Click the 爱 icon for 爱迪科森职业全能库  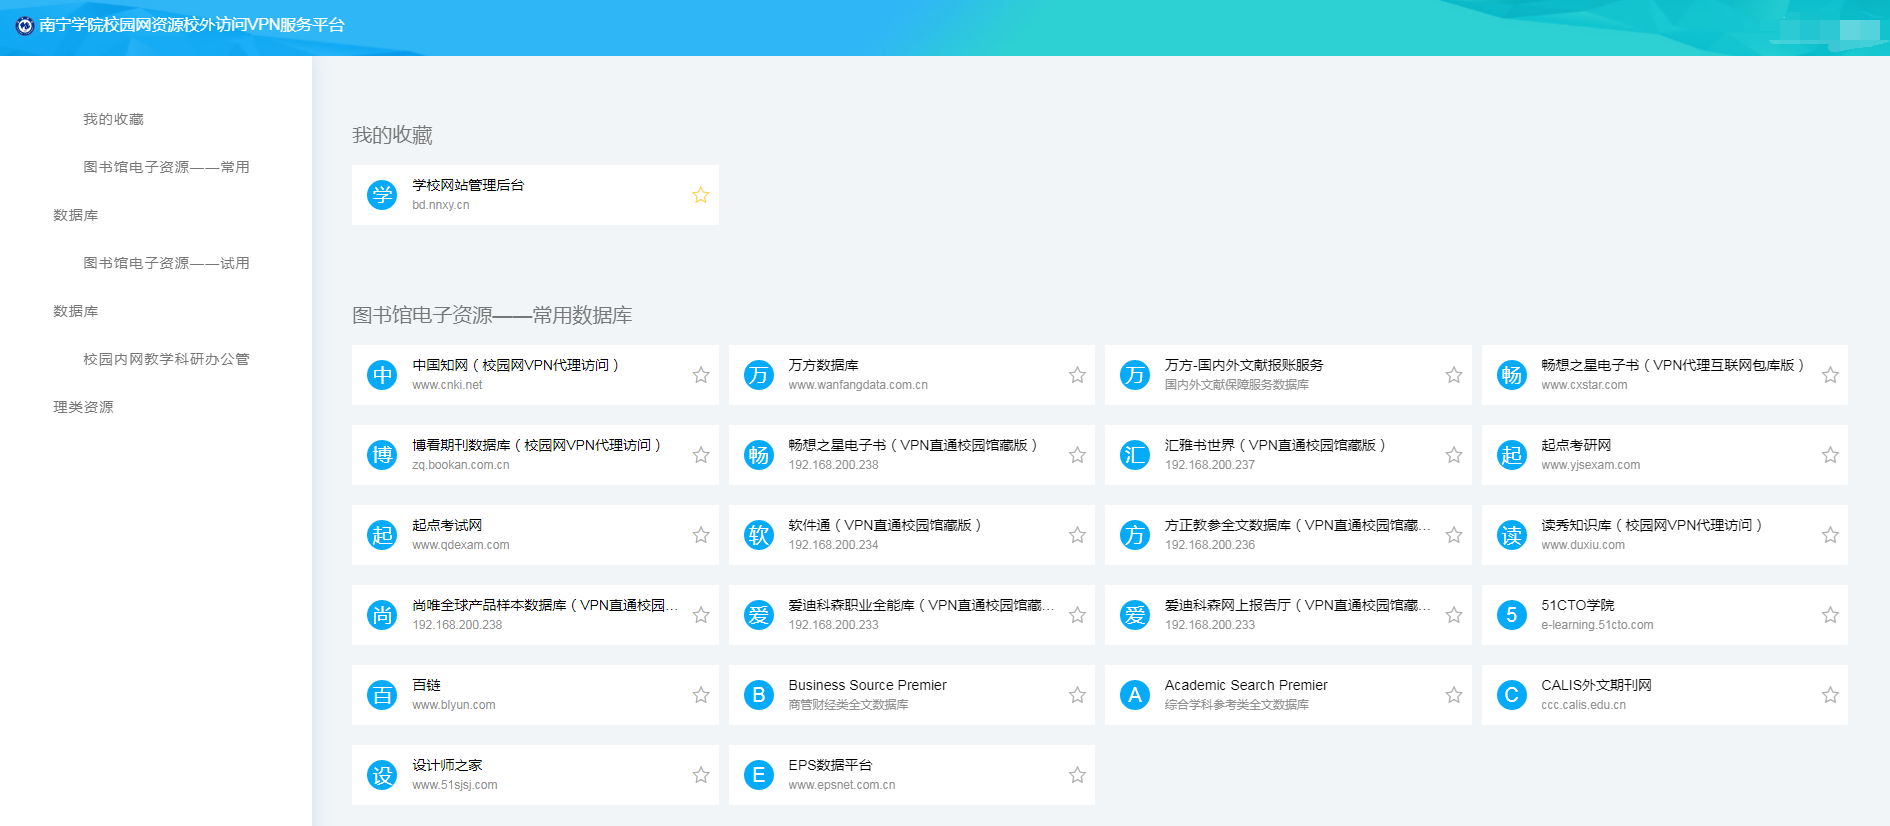pyautogui.click(x=758, y=615)
